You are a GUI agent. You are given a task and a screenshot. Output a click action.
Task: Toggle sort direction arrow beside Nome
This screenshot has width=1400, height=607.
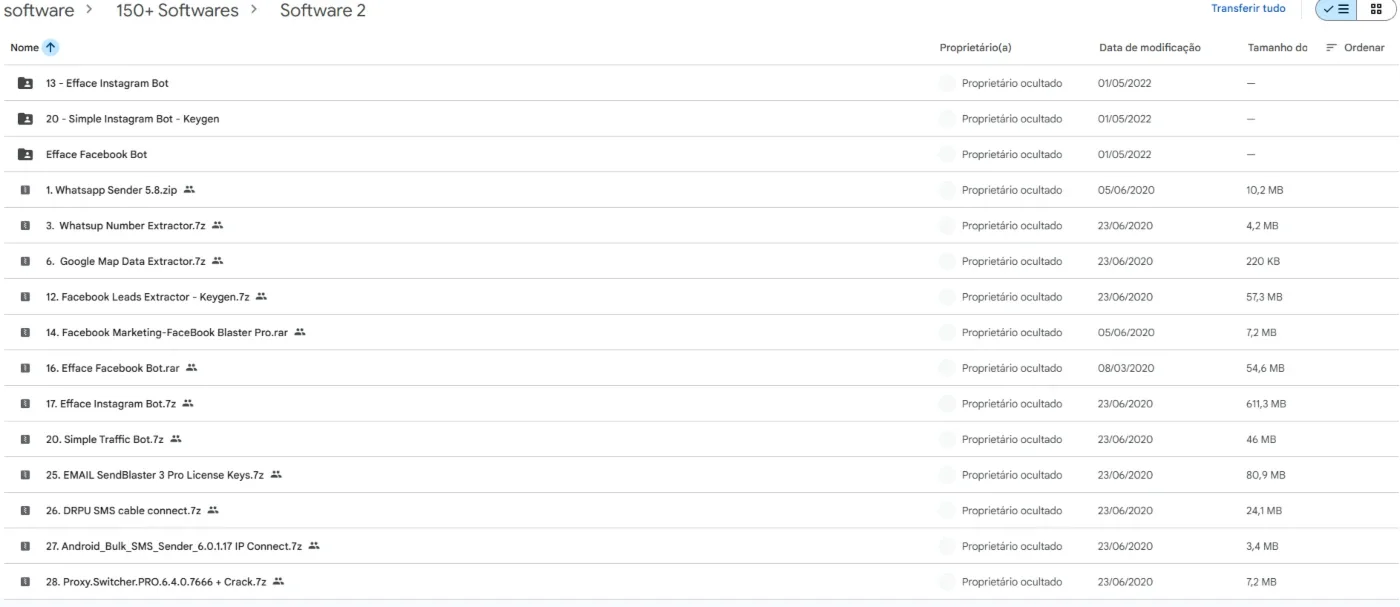click(x=51, y=47)
